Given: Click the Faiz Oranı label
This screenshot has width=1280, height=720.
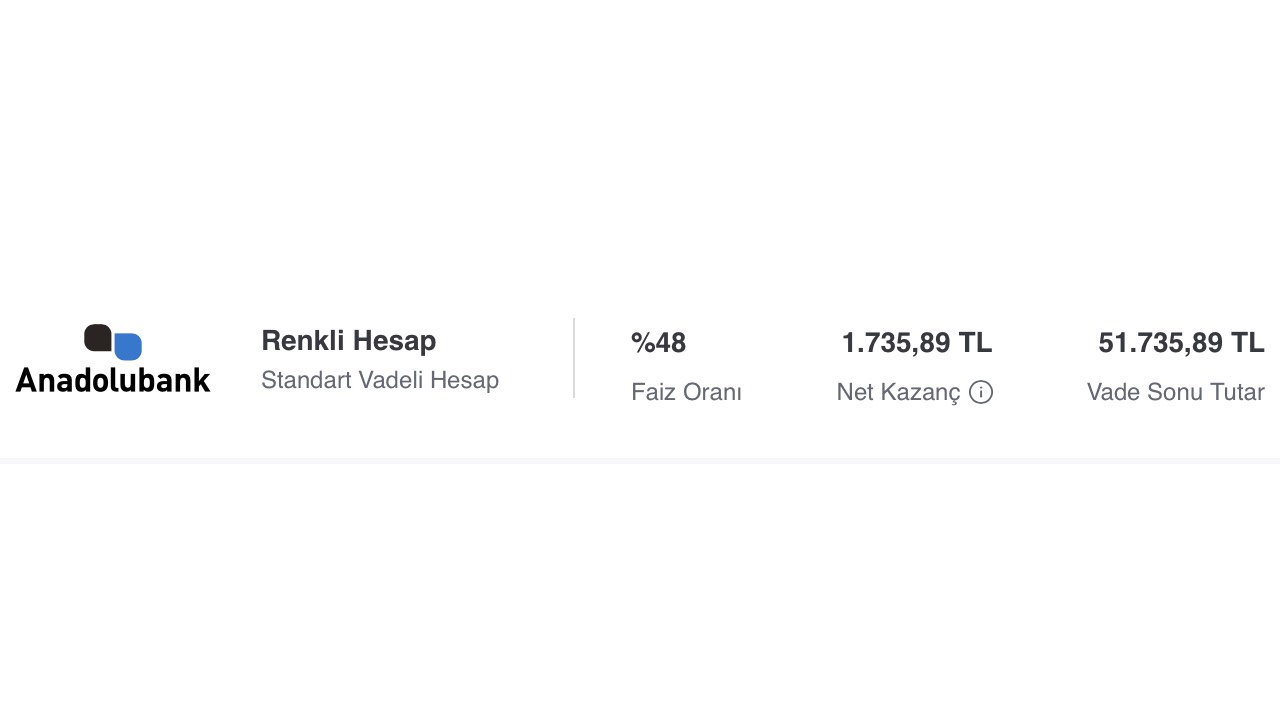Looking at the screenshot, I should (x=686, y=392).
